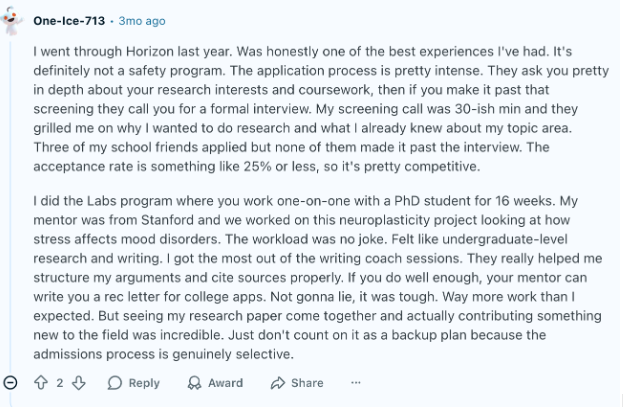Click the Reply speech bubble icon

tap(114, 383)
